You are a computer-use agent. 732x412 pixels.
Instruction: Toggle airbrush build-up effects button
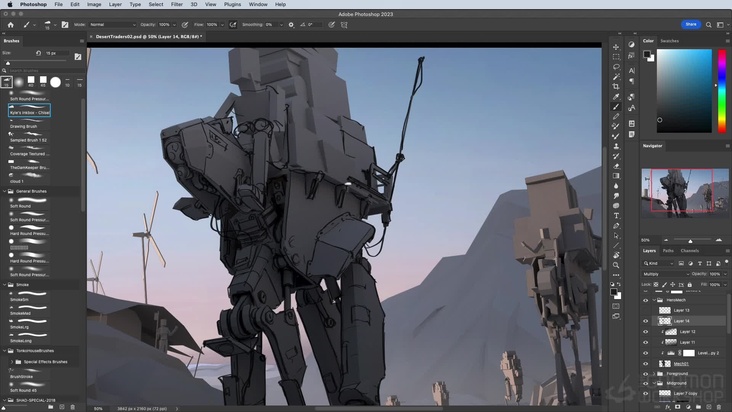pyautogui.click(x=233, y=25)
